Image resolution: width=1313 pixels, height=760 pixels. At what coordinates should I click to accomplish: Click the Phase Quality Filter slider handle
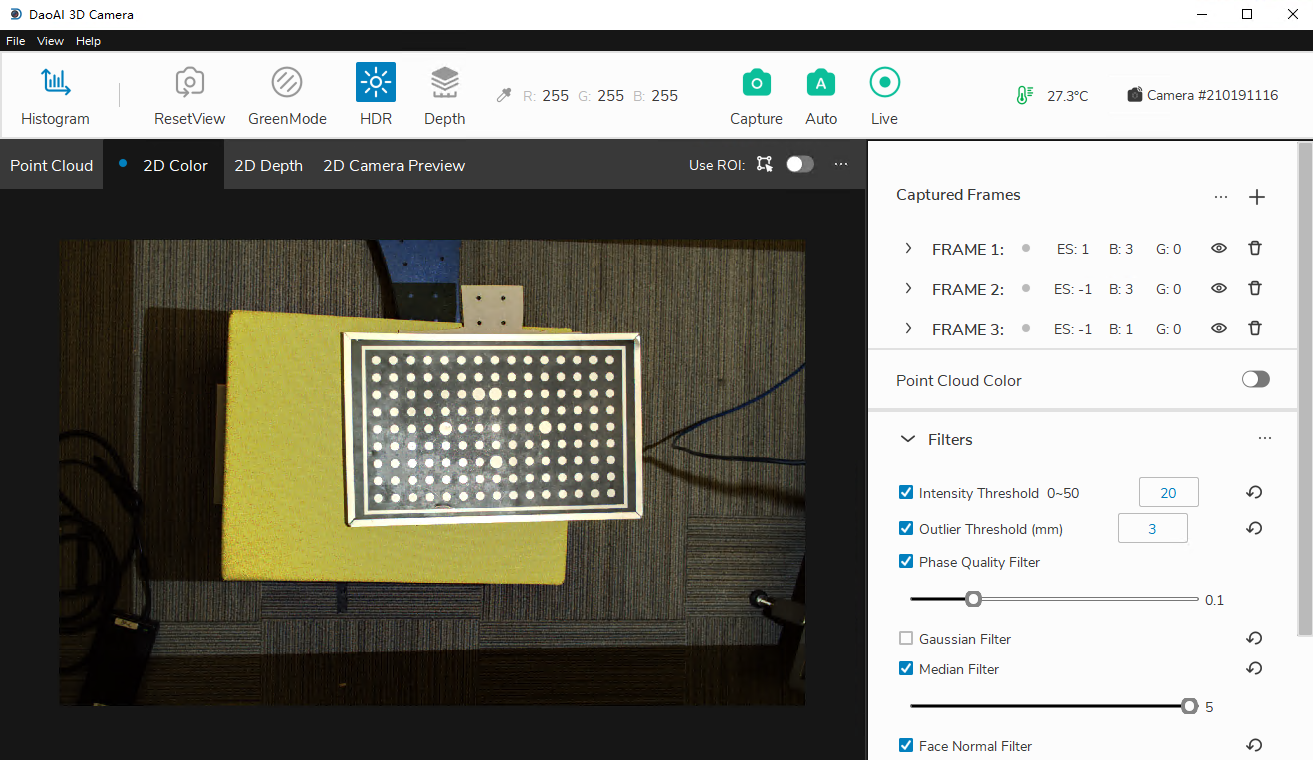[x=973, y=599]
